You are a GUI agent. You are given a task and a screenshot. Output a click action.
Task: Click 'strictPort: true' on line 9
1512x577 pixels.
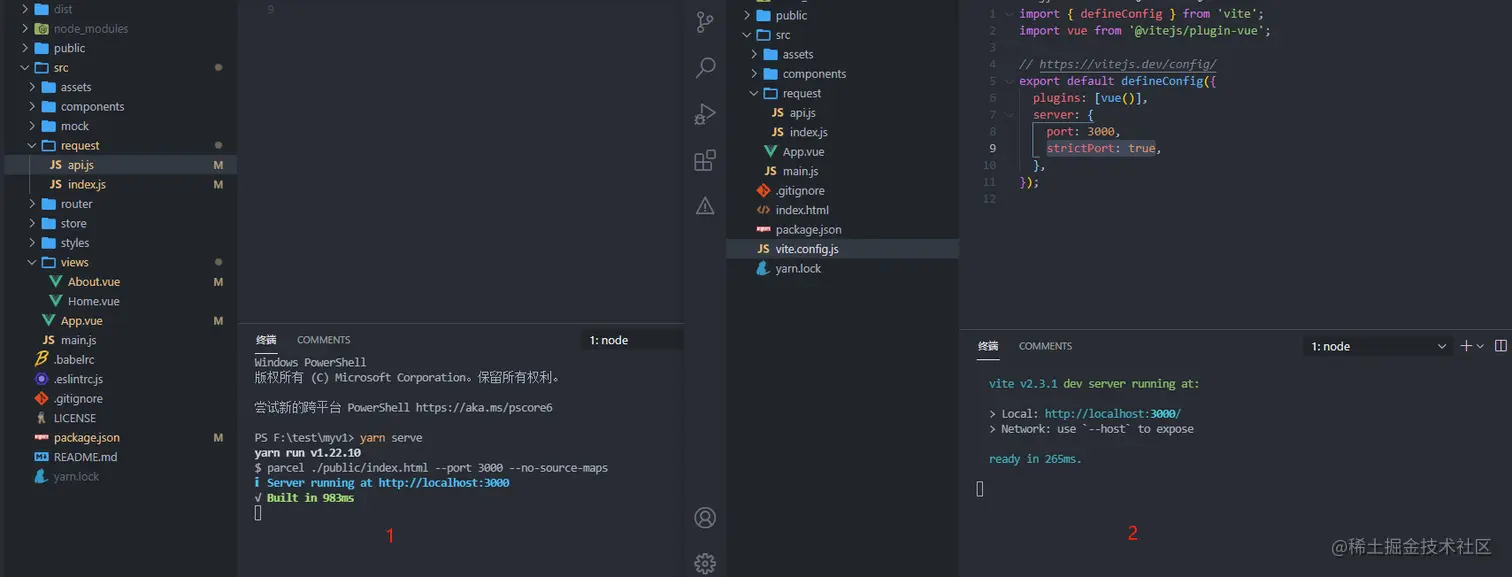pyautogui.click(x=1101, y=148)
